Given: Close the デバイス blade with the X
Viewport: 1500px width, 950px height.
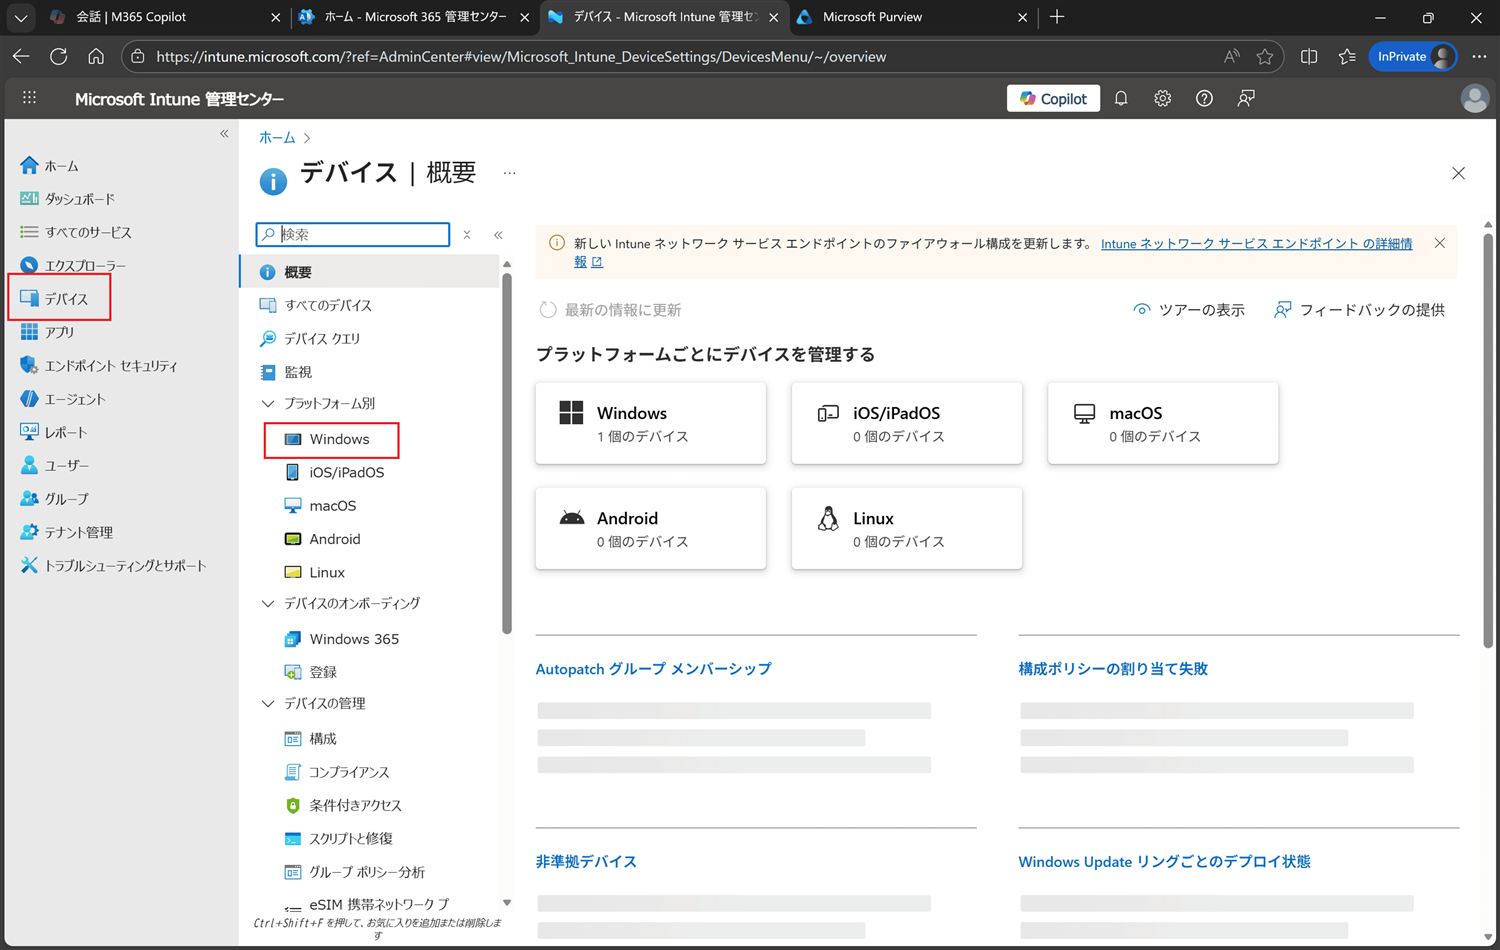Looking at the screenshot, I should (x=1458, y=173).
